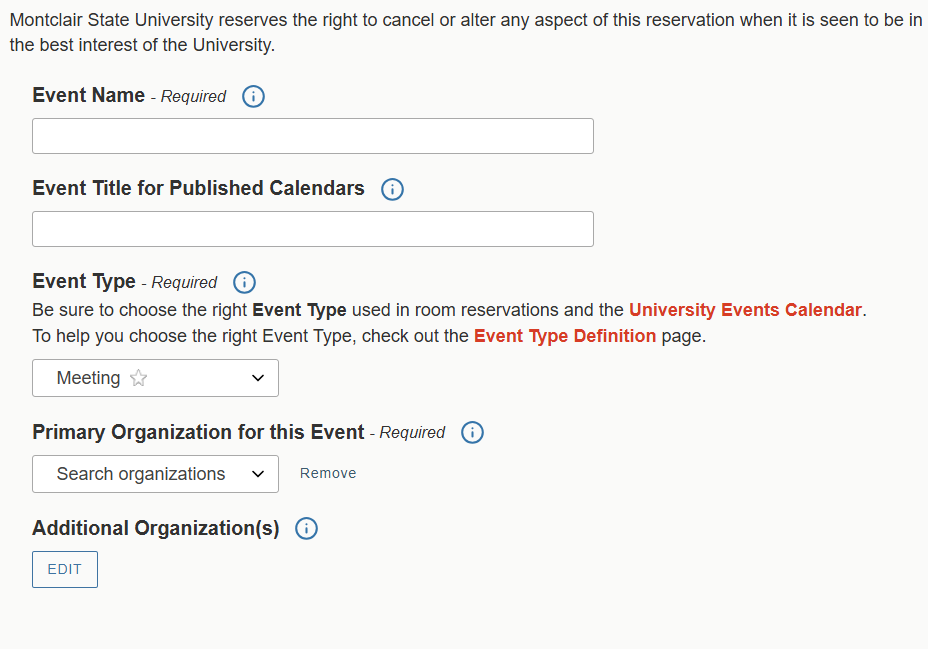The image size is (928, 649).
Task: Click the chevron arrow in Search organizations box
Action: click(x=258, y=474)
